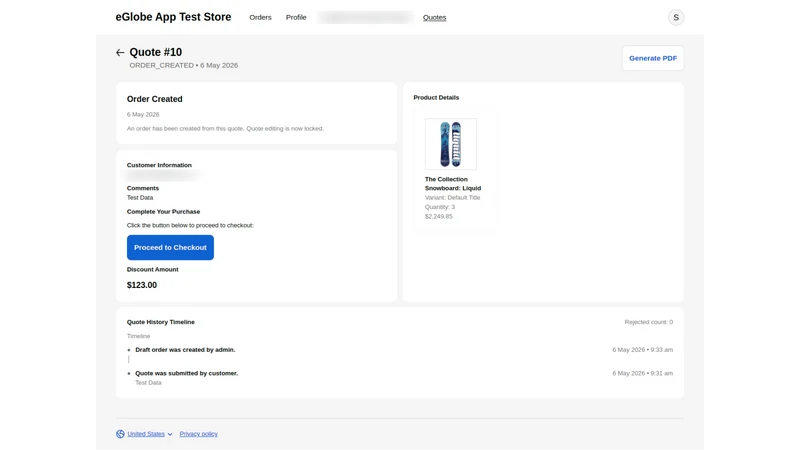Go to the Profile page
Viewport: 800px width, 450px height.
pos(296,17)
